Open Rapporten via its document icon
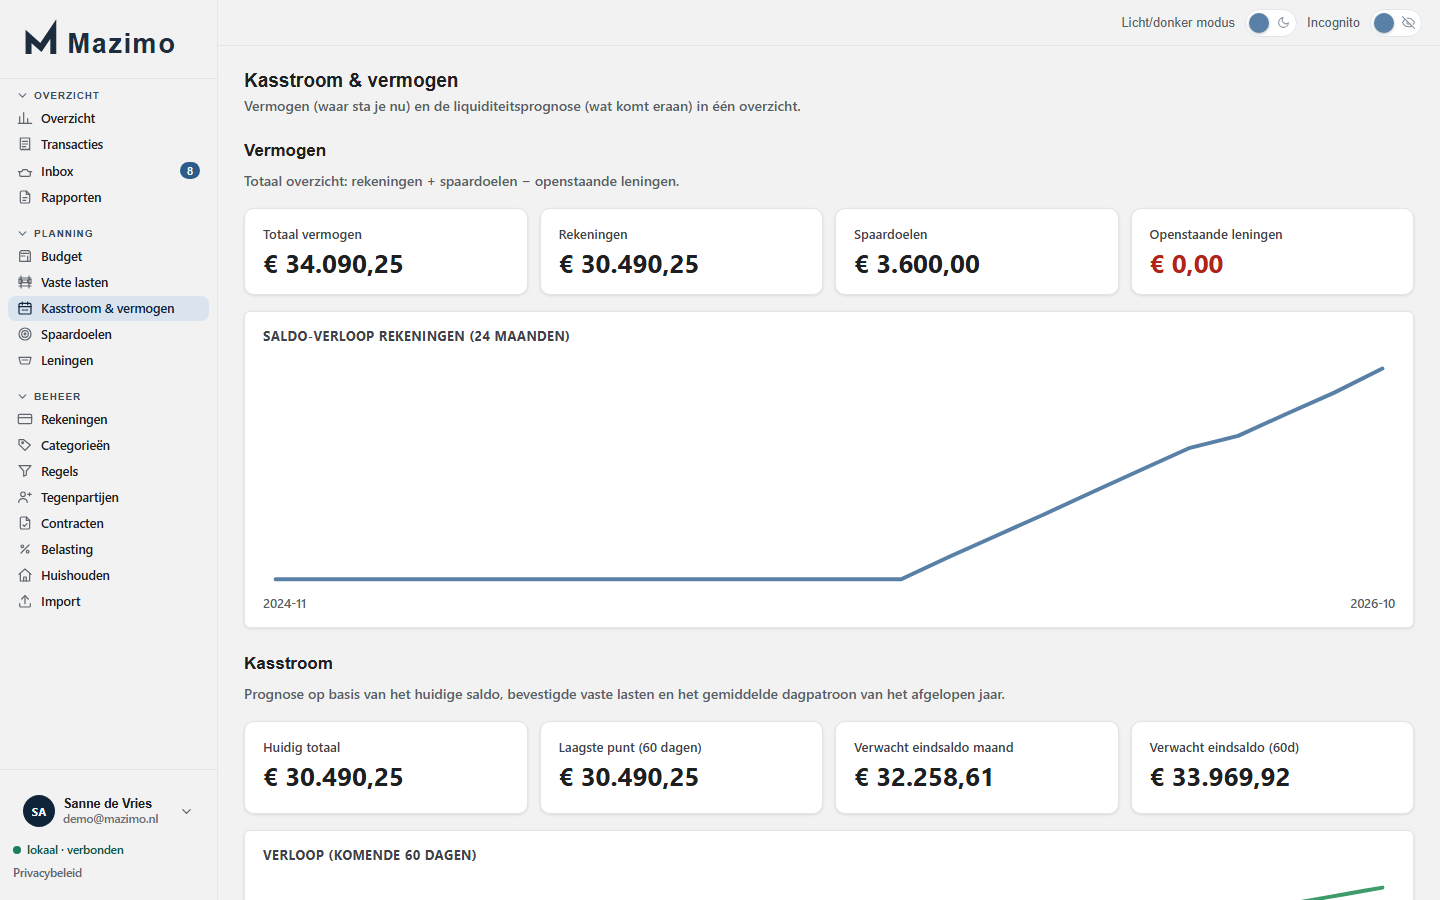Image resolution: width=1440 pixels, height=900 pixels. (x=25, y=197)
